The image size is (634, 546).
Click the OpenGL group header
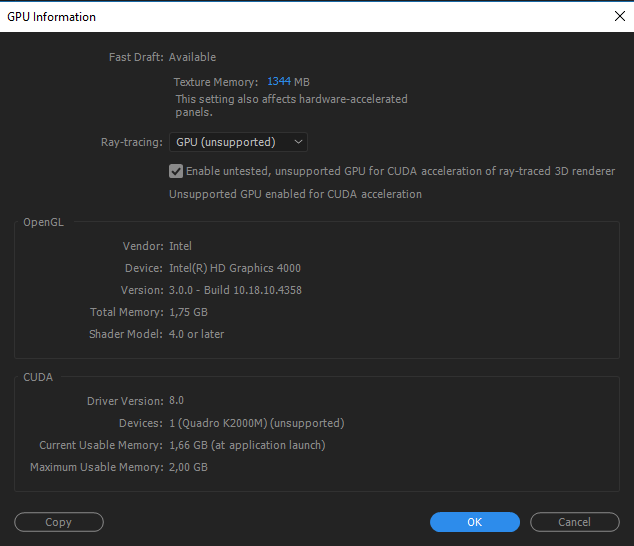pyautogui.click(x=43, y=222)
